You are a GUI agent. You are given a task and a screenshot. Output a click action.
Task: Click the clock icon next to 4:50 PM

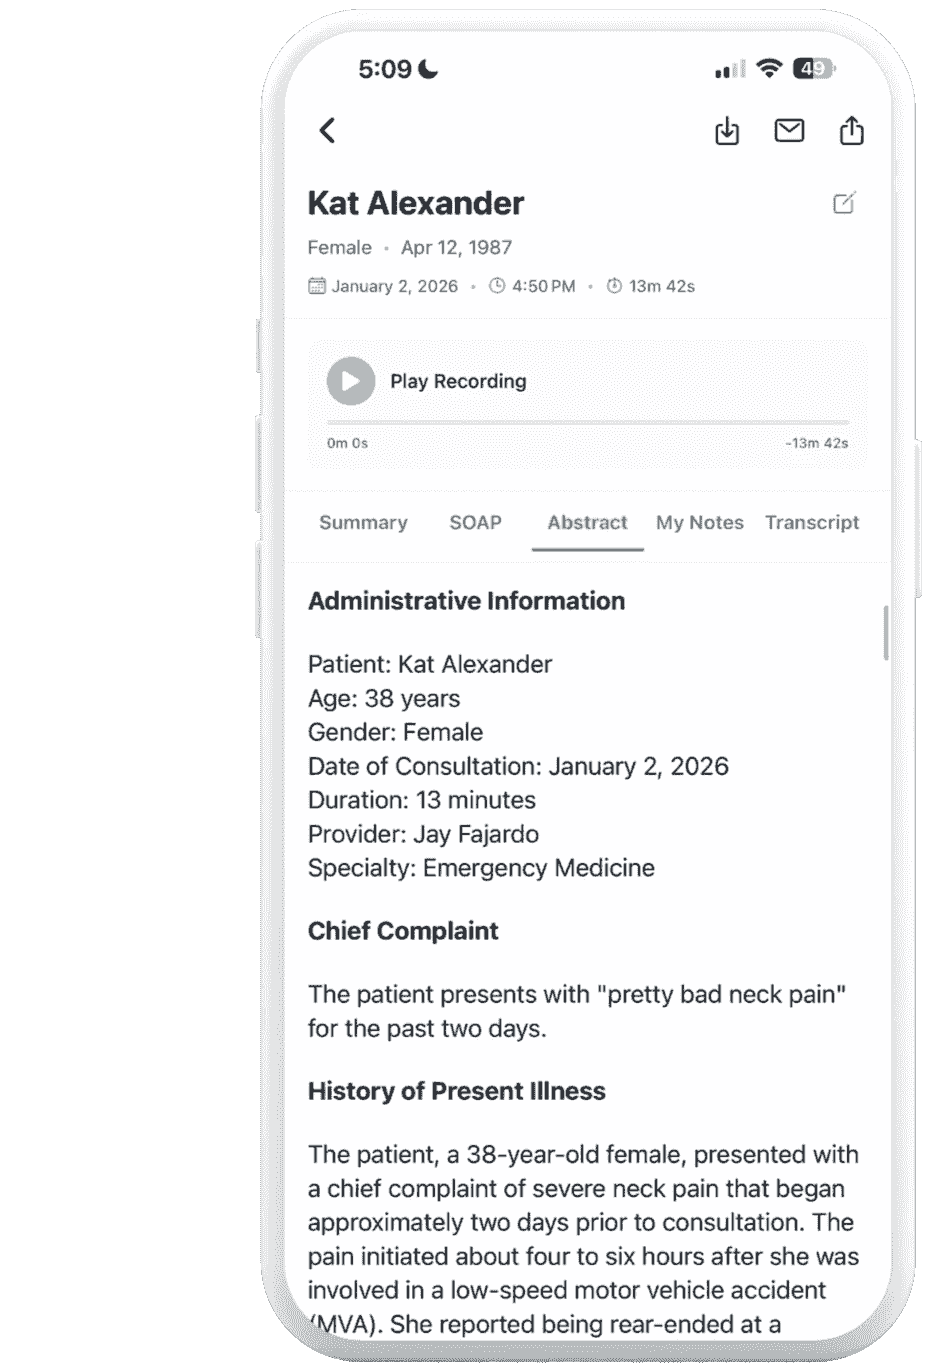point(497,286)
